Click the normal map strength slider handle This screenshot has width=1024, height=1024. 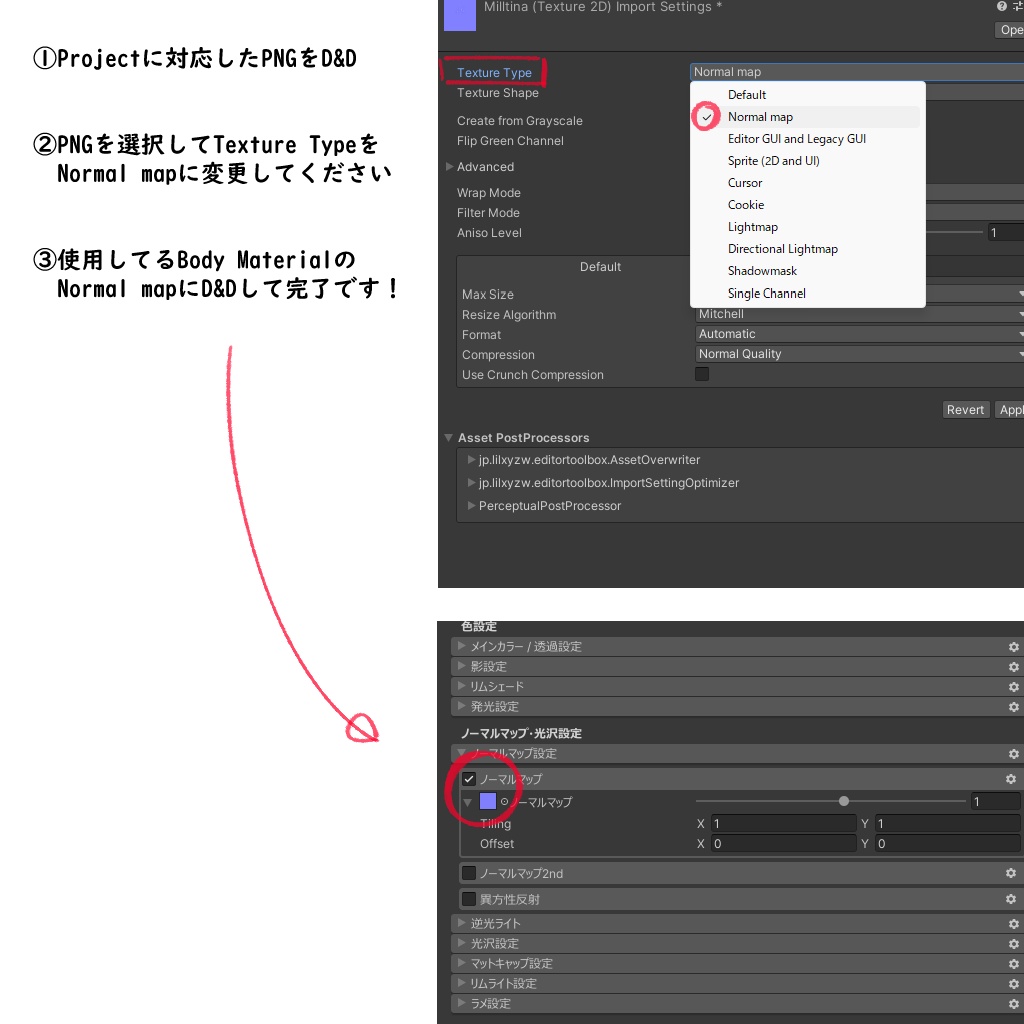pyautogui.click(x=843, y=801)
